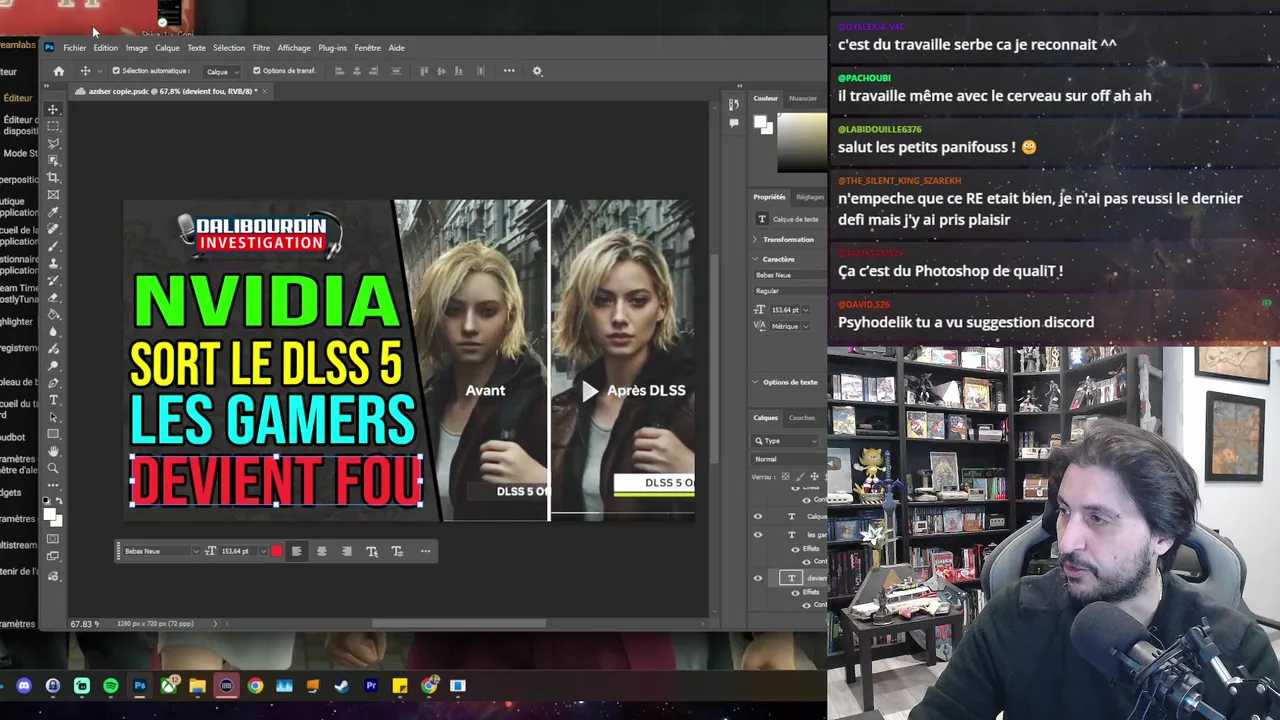Click the Quick Mask mode icon
This screenshot has height=720, width=1280.
(53, 540)
